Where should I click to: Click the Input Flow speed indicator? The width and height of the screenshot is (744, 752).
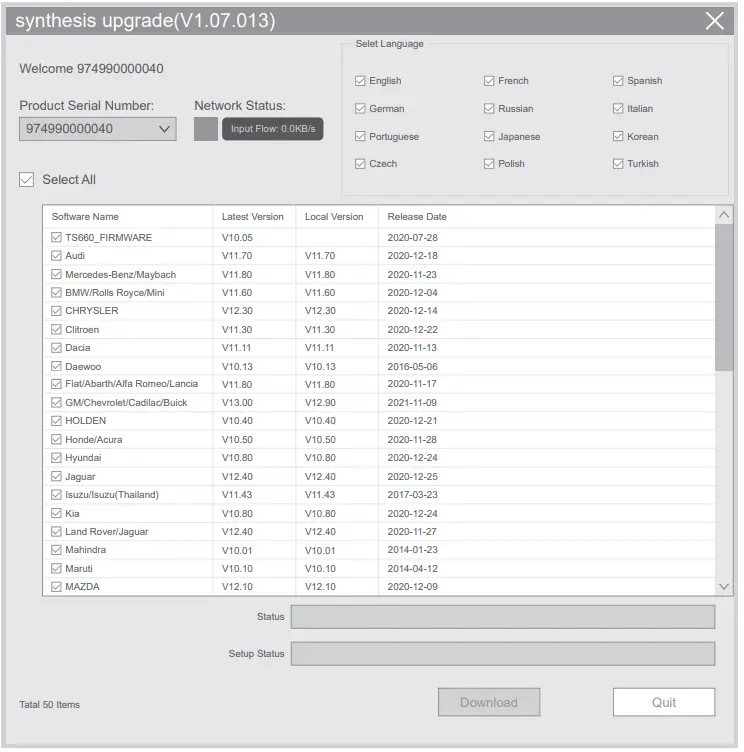tap(272, 129)
